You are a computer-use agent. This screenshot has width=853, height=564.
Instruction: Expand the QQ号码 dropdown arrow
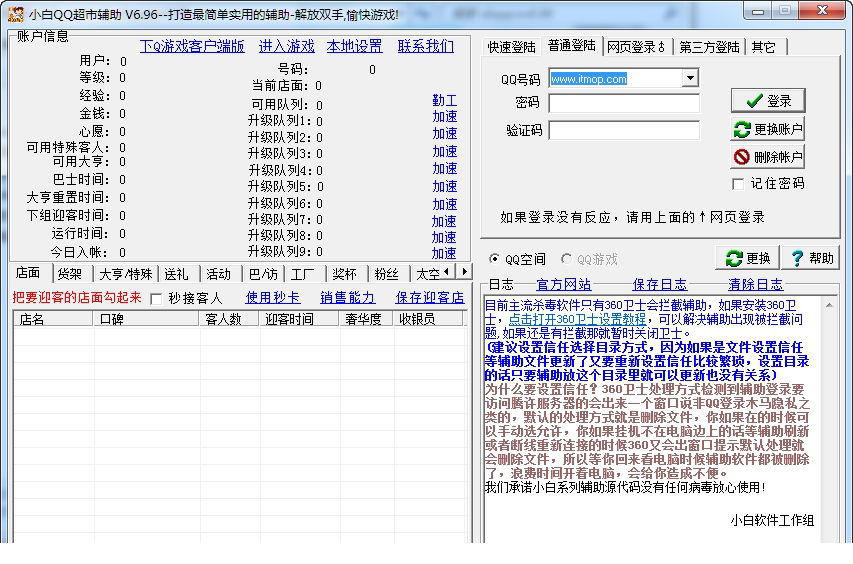690,78
